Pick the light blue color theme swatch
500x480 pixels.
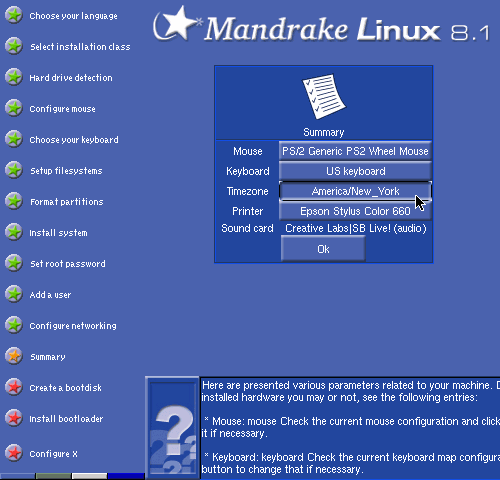point(17,476)
